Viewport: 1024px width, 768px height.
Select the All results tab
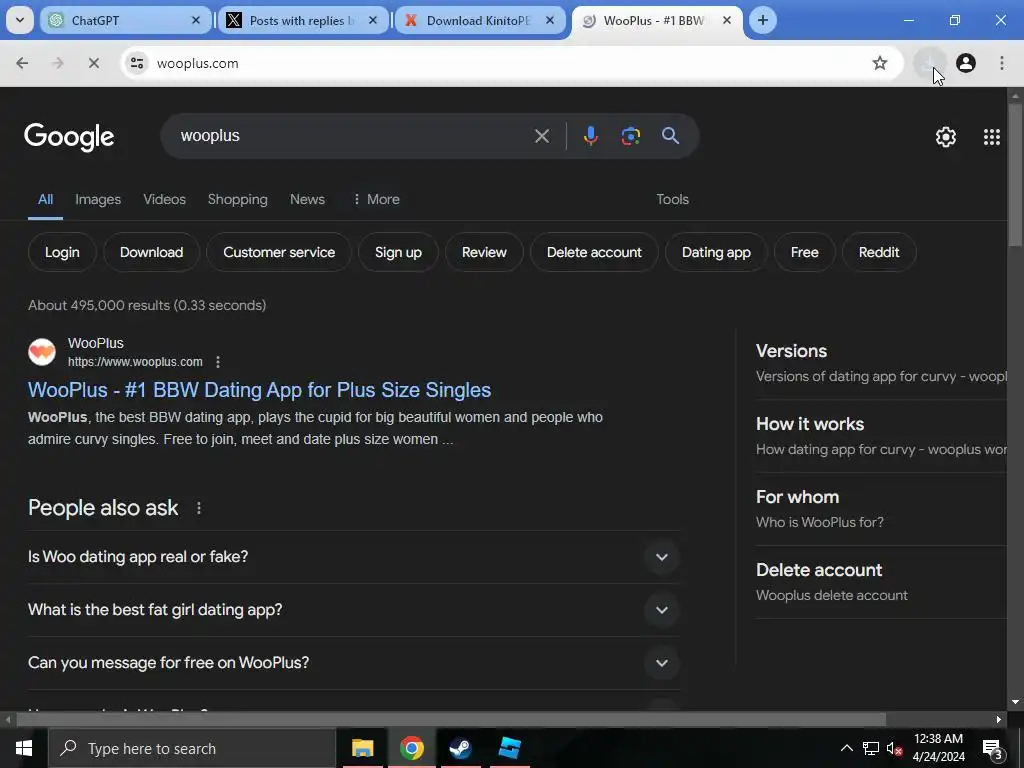tap(45, 200)
